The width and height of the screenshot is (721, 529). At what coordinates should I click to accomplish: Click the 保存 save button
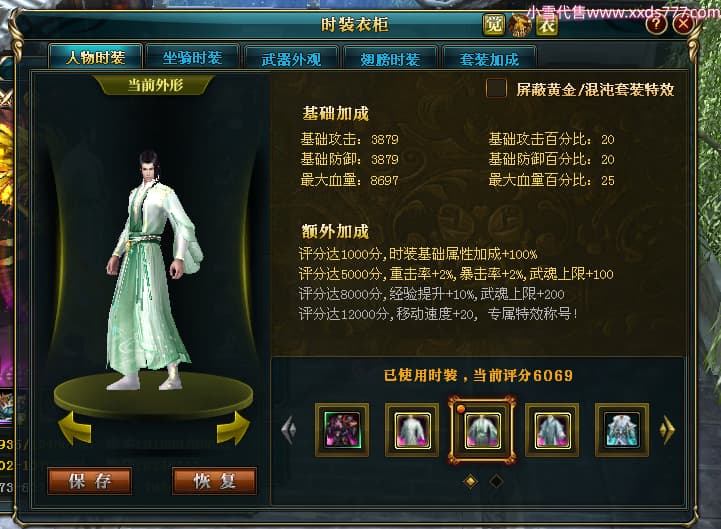(x=90, y=481)
